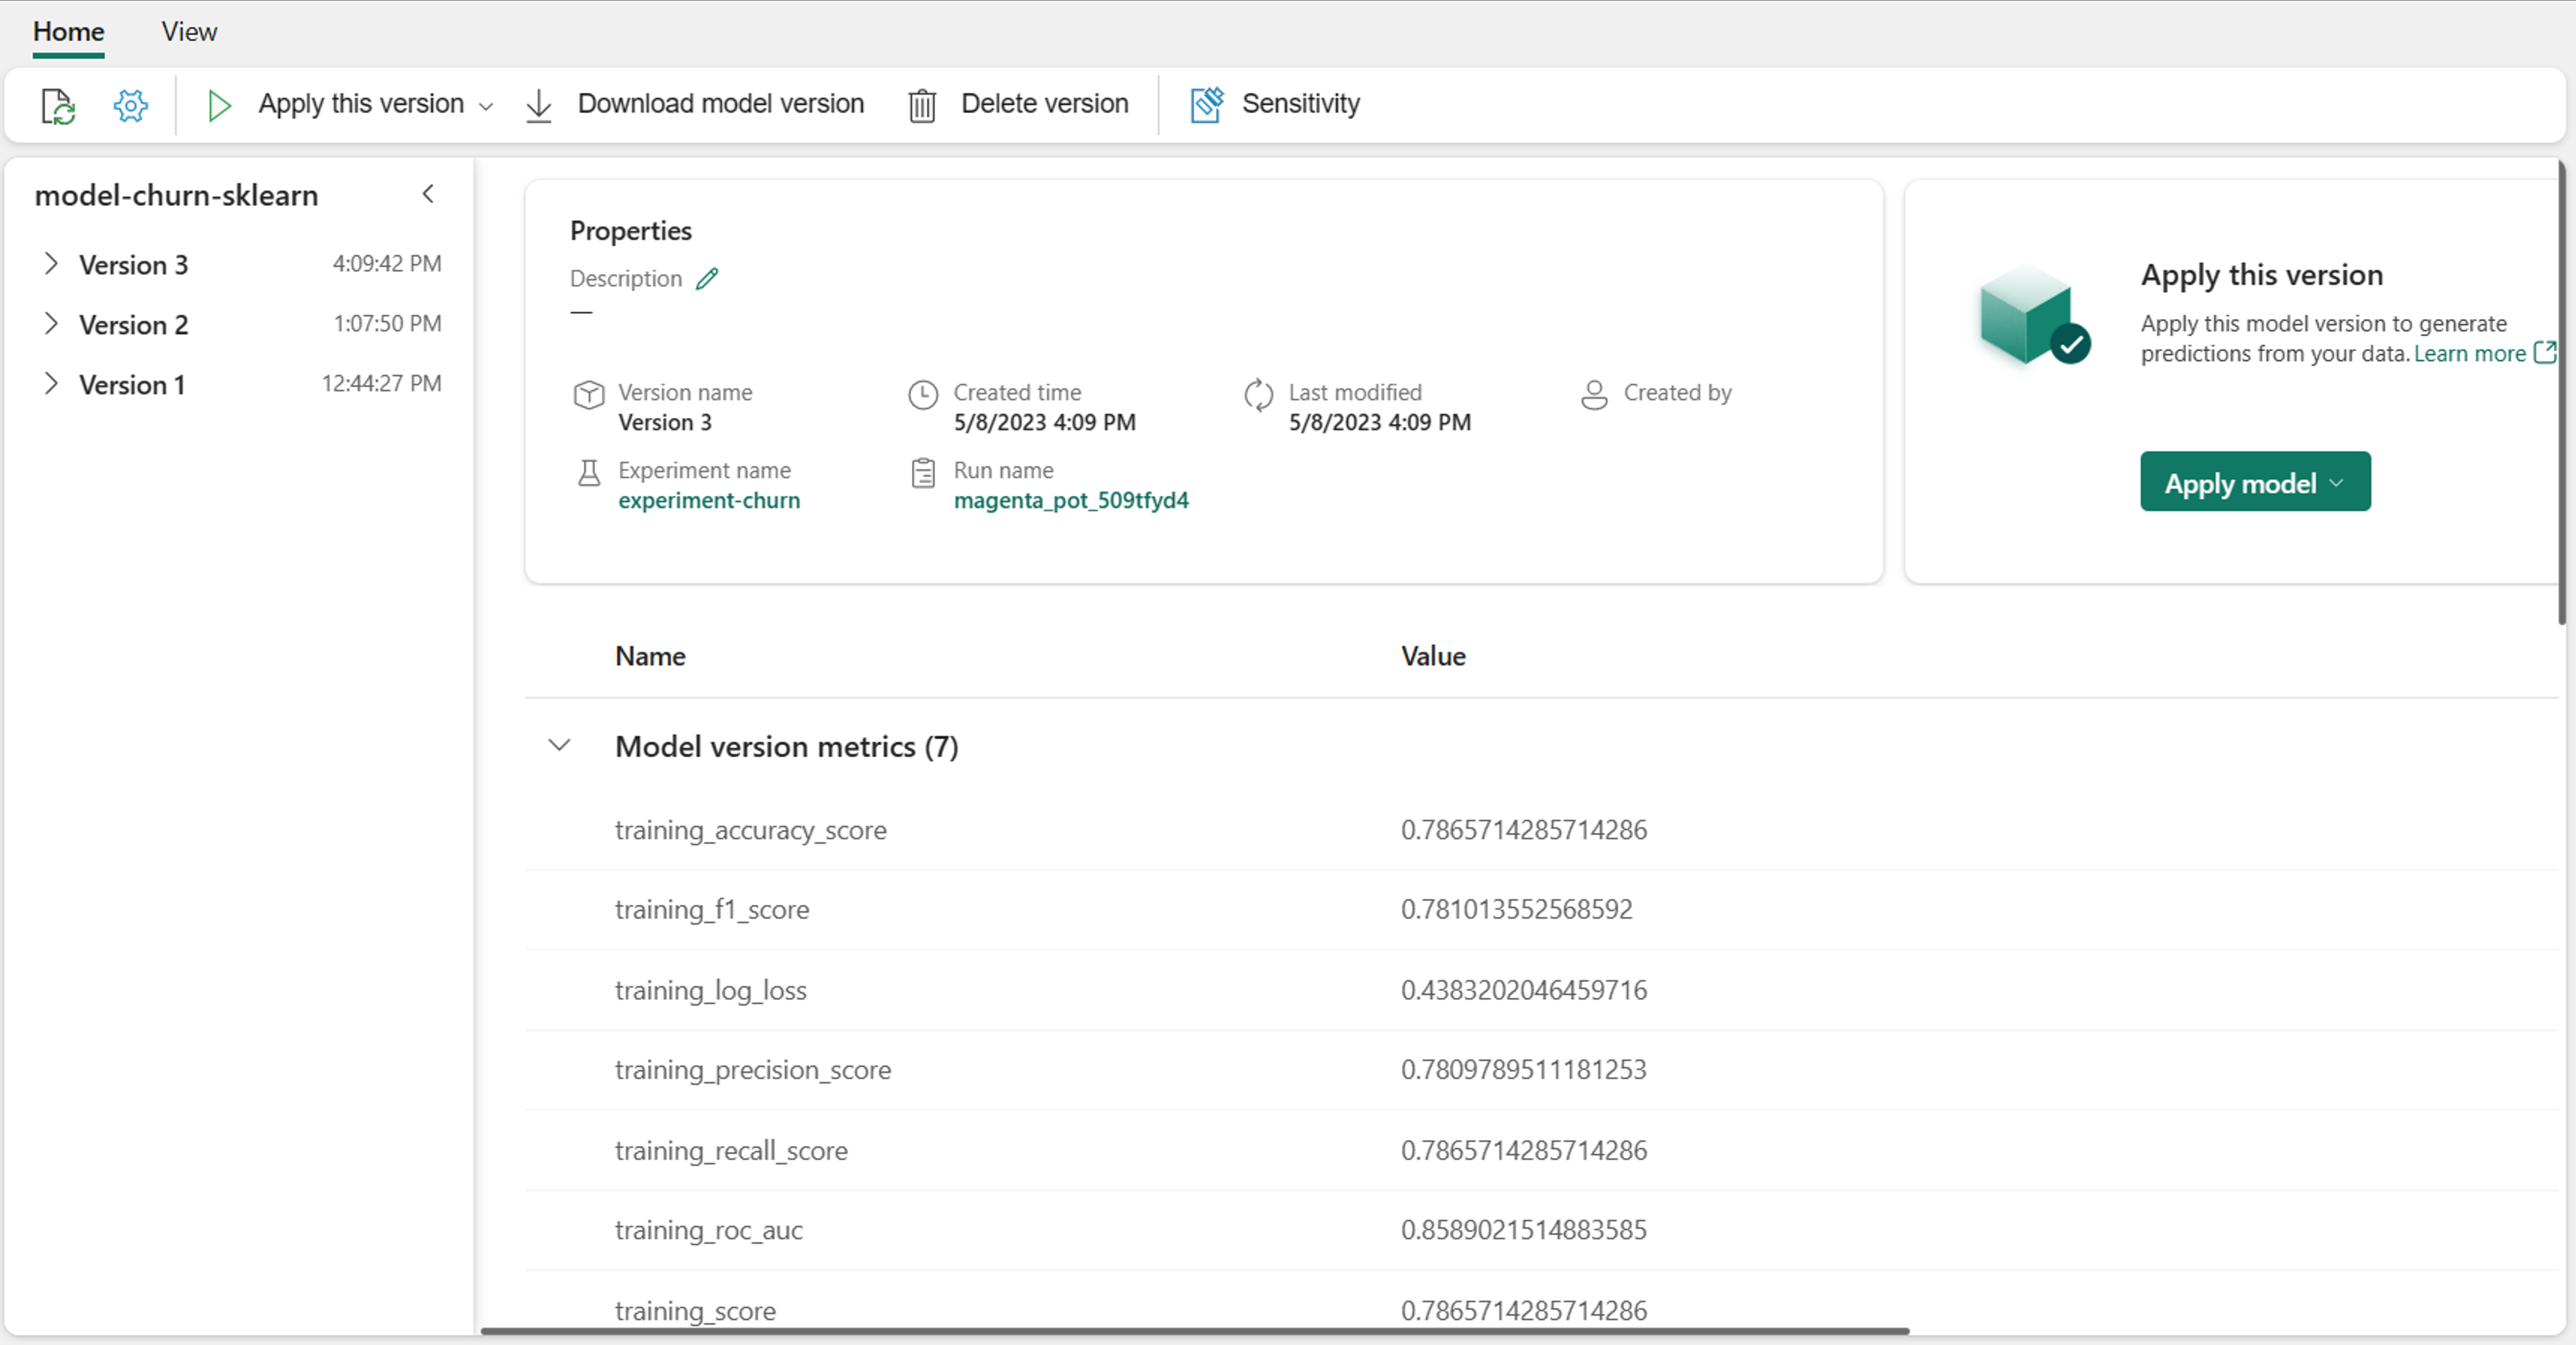
Task: Select the Home tab
Action: coord(68,31)
